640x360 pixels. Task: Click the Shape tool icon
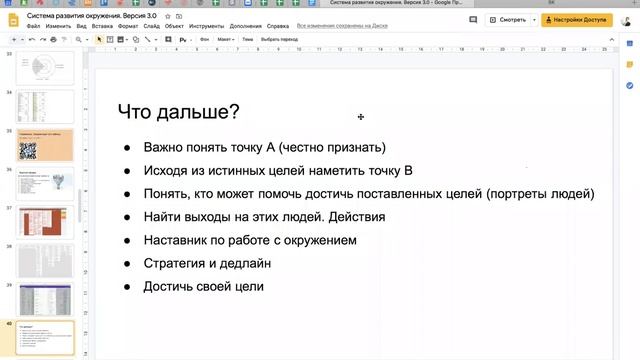(136, 40)
